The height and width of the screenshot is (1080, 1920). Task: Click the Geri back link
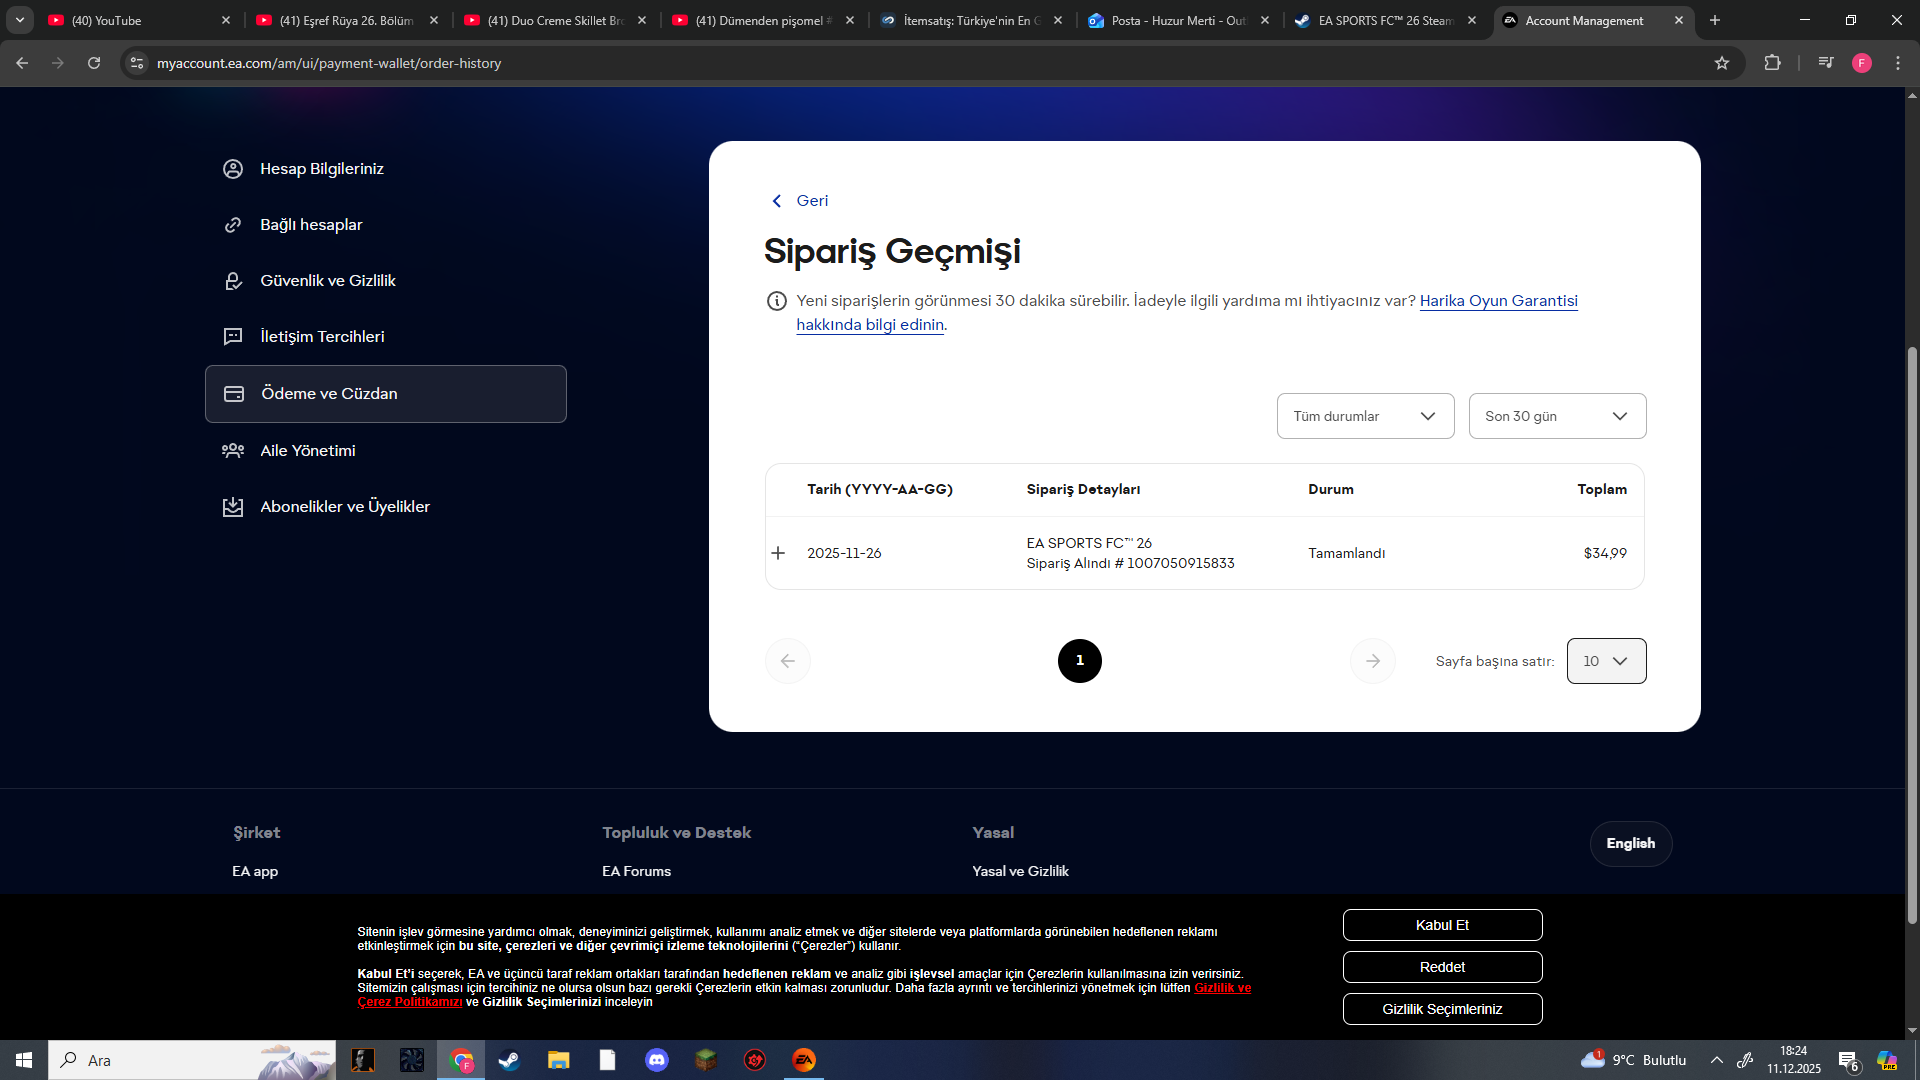[x=800, y=201]
